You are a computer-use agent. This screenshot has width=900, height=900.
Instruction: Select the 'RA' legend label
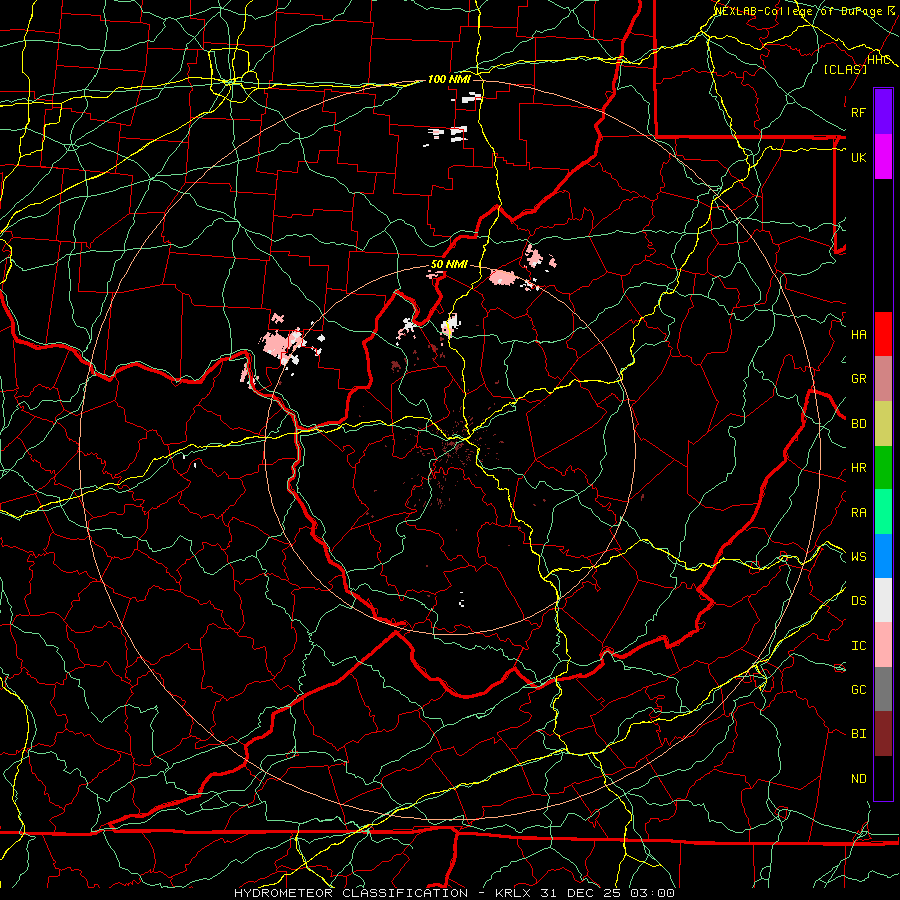coord(858,513)
